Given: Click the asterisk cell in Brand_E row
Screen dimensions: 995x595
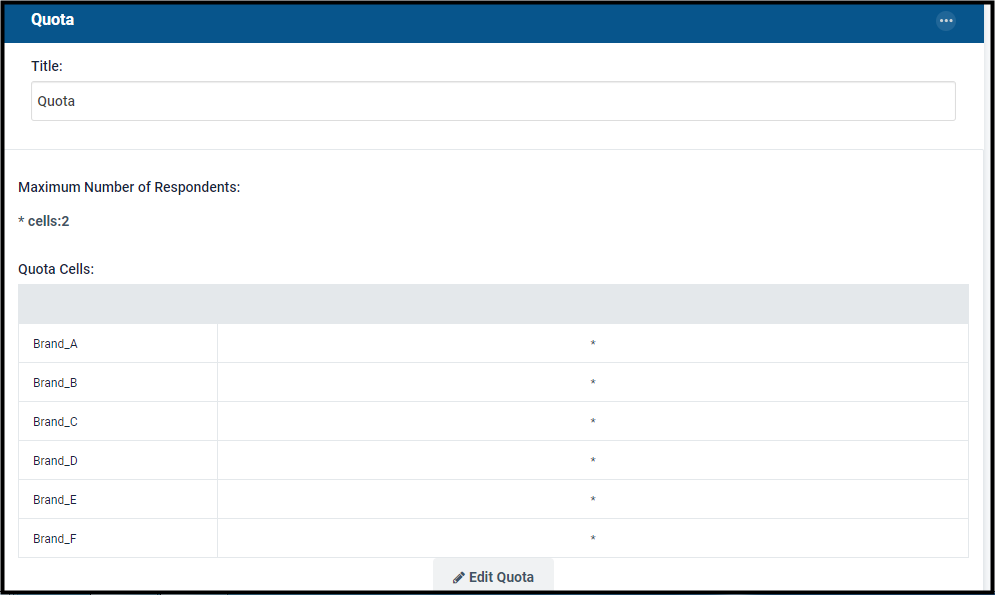Looking at the screenshot, I should 593,499.
